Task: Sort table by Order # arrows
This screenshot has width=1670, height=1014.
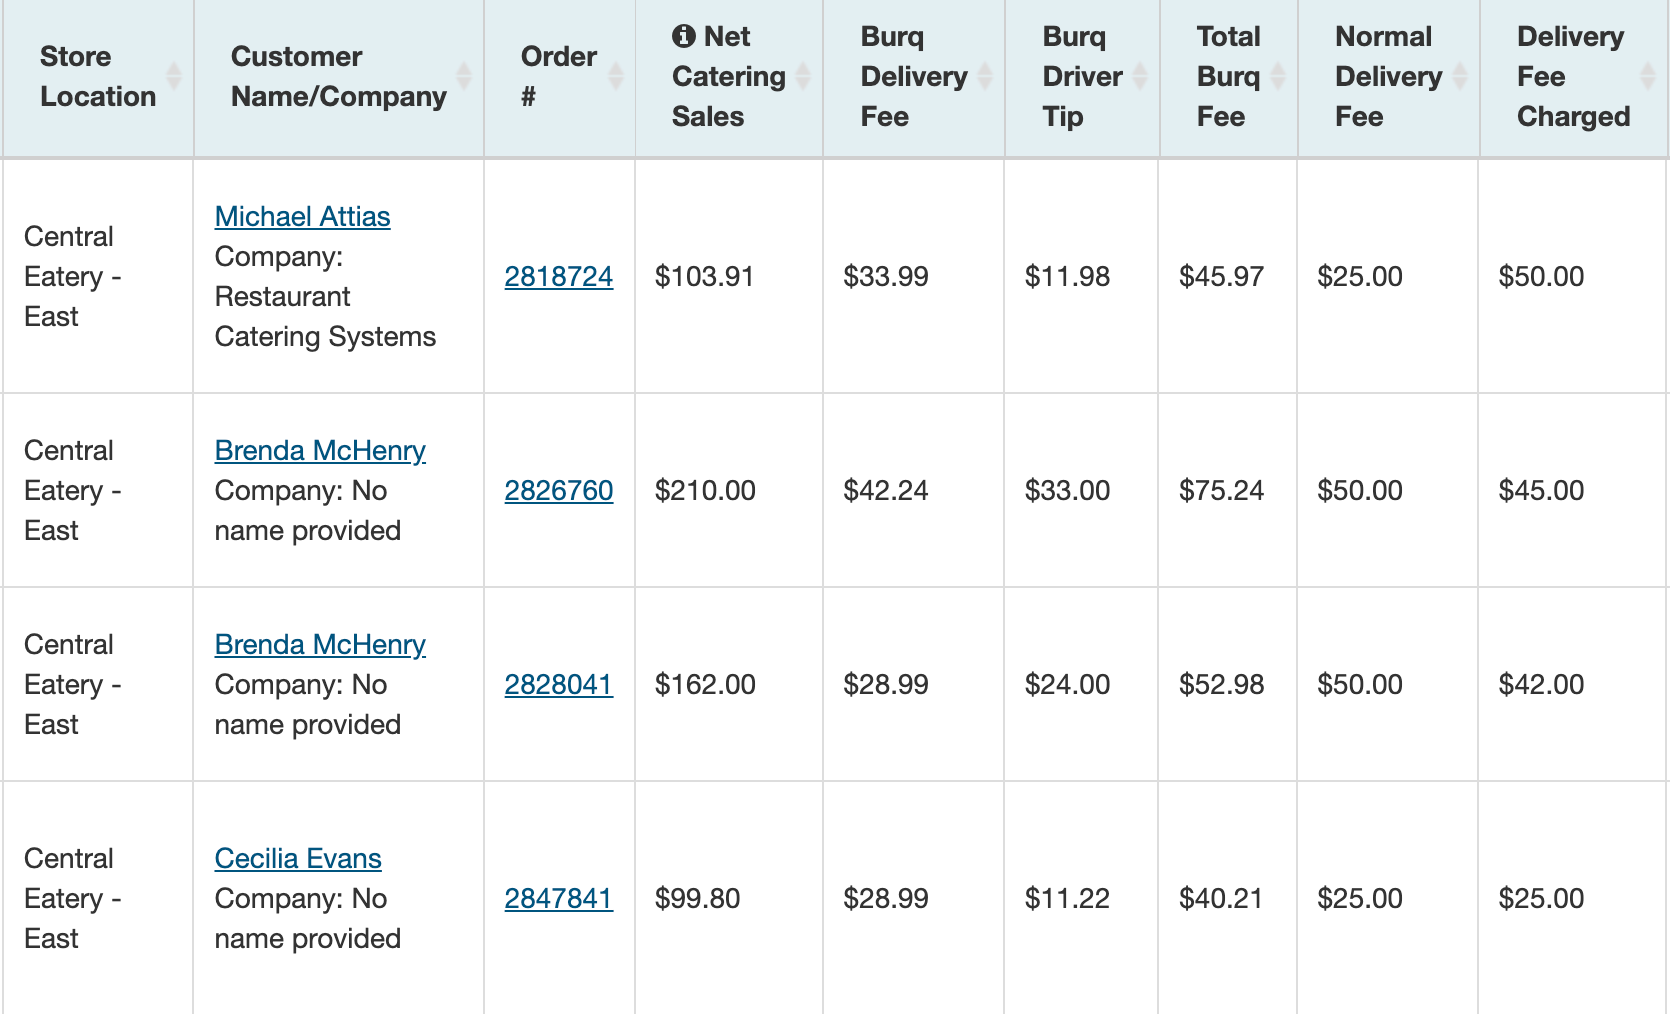Action: coord(616,76)
